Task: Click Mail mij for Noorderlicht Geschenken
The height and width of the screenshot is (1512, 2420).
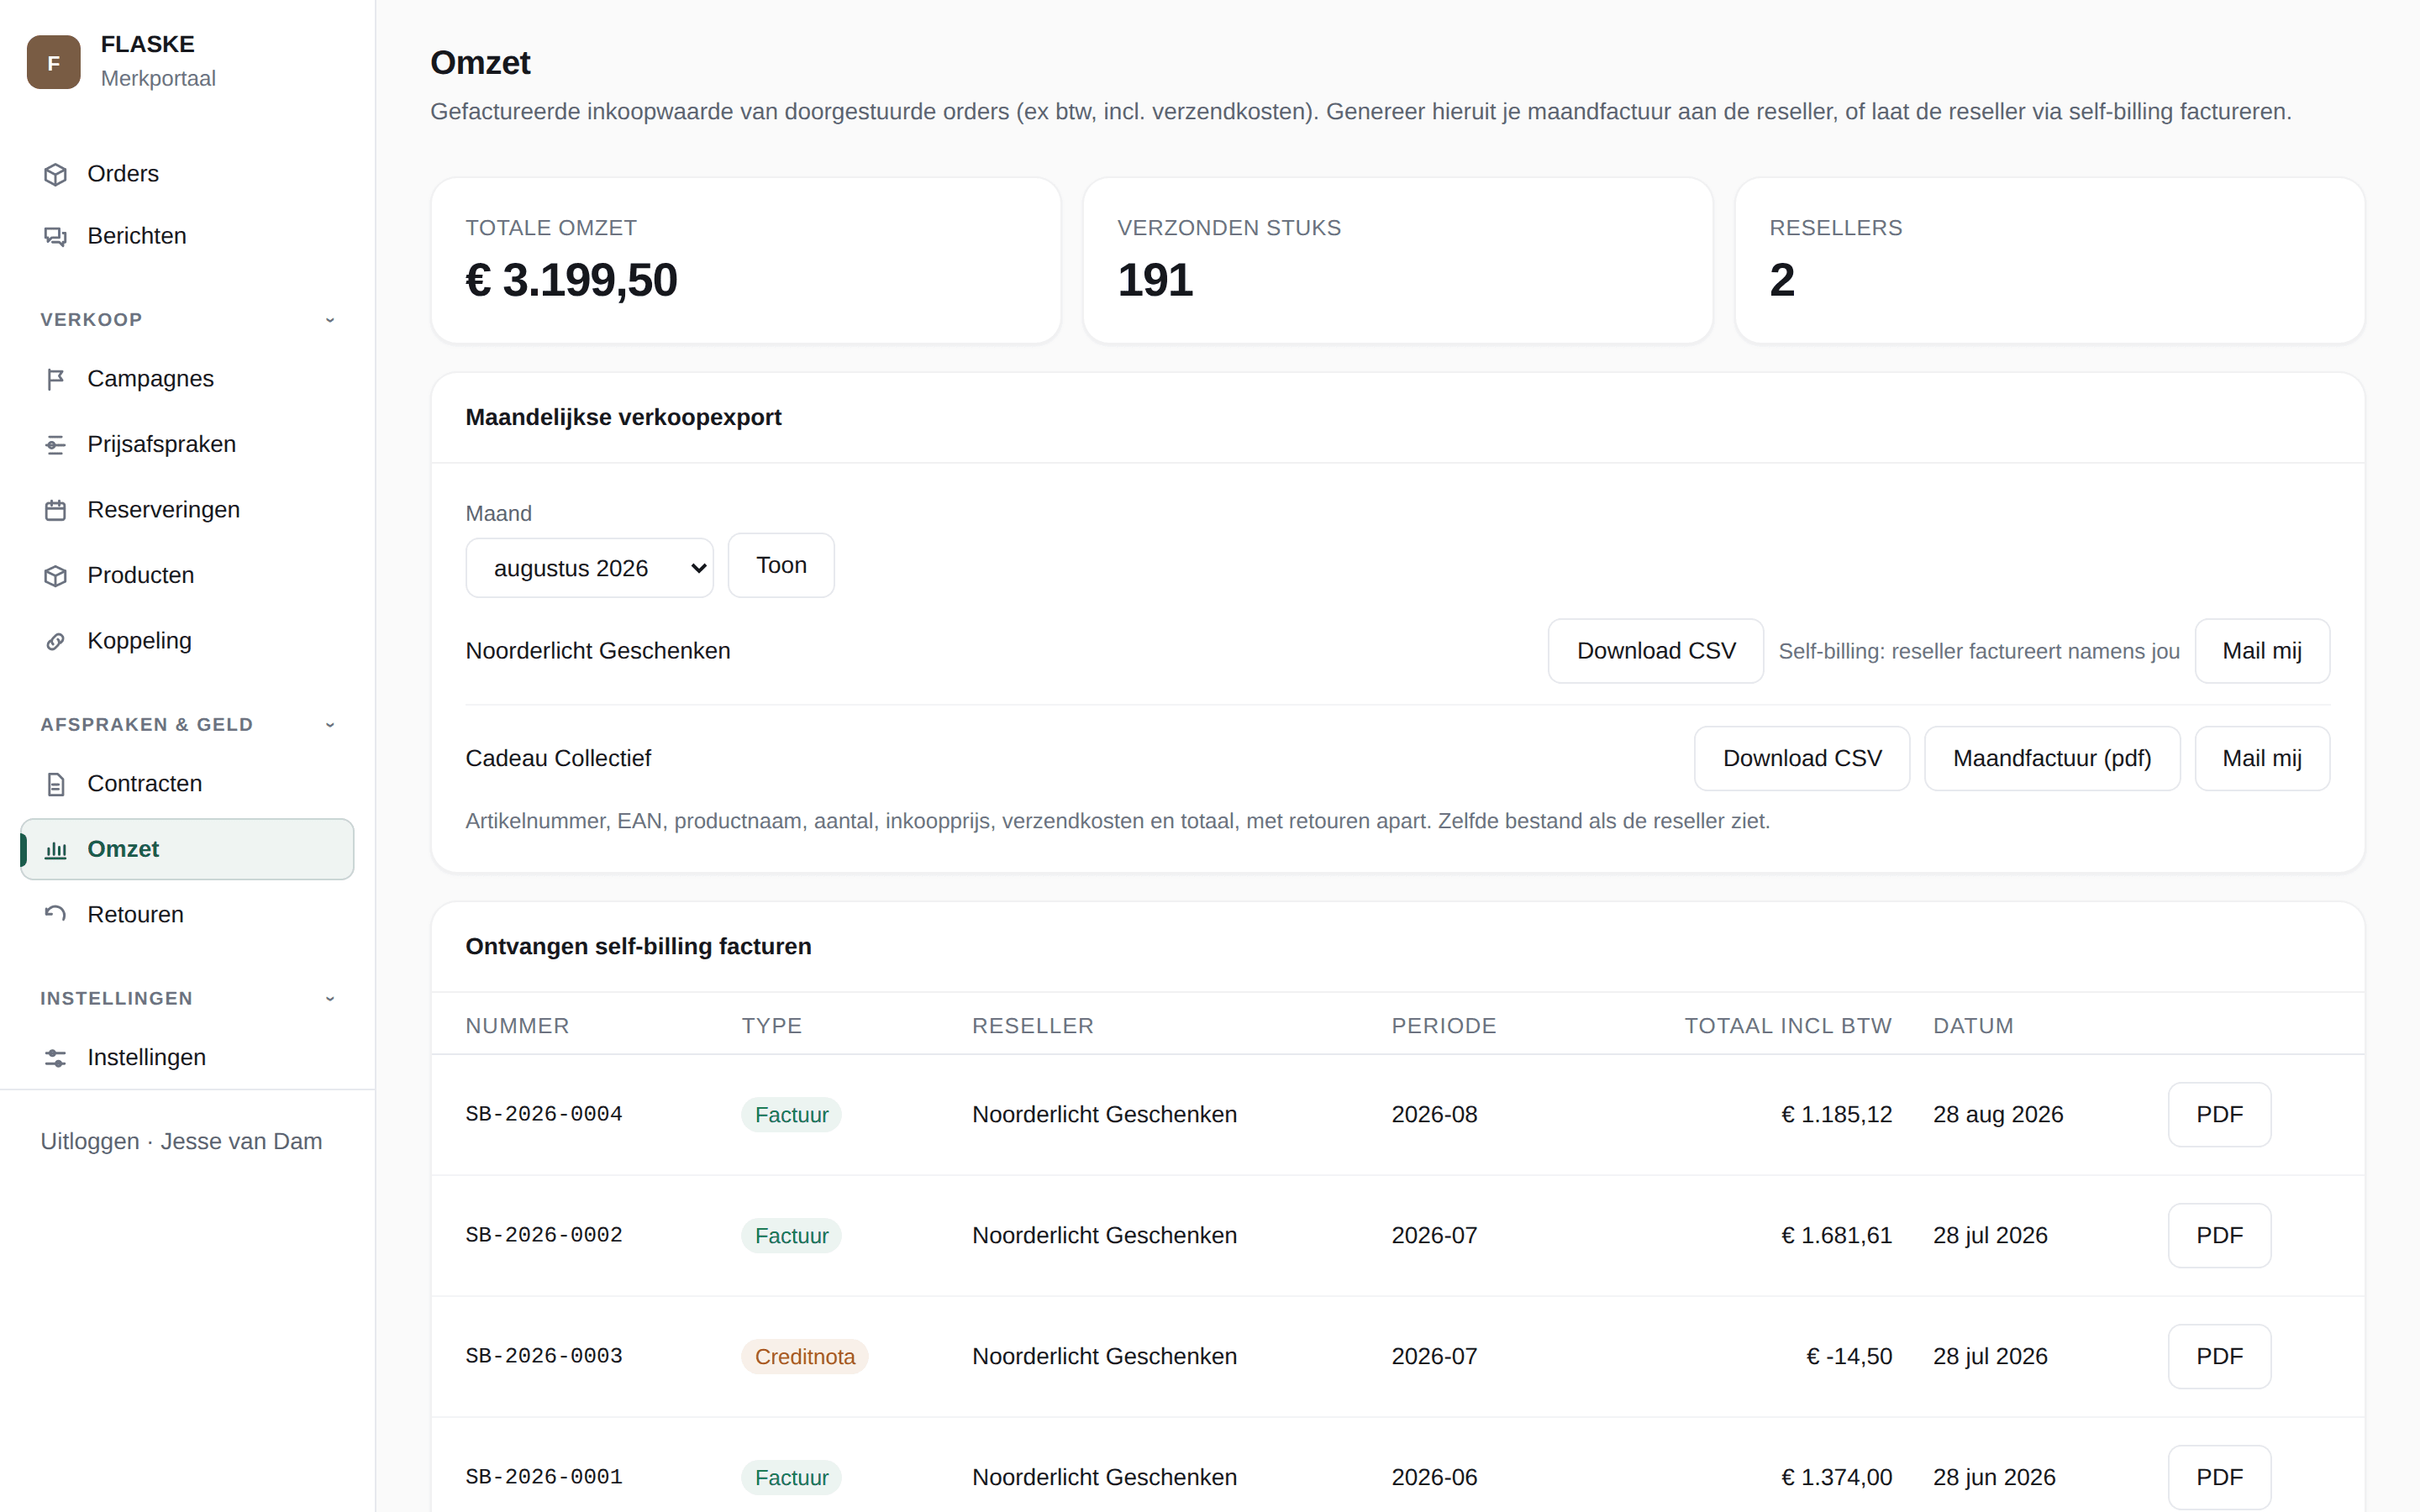Action: tap(2261, 651)
